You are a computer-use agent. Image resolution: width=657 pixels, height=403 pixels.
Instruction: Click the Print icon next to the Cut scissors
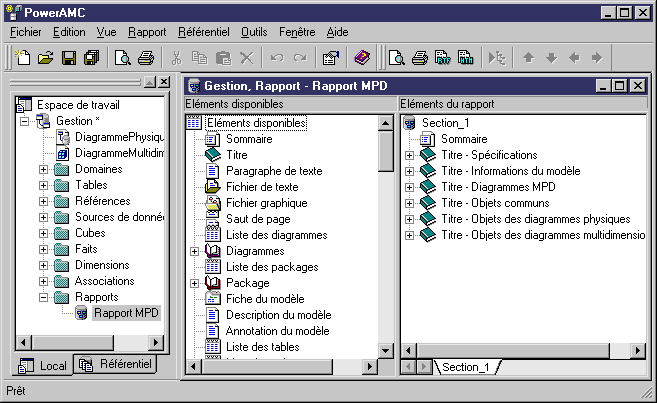[145, 58]
